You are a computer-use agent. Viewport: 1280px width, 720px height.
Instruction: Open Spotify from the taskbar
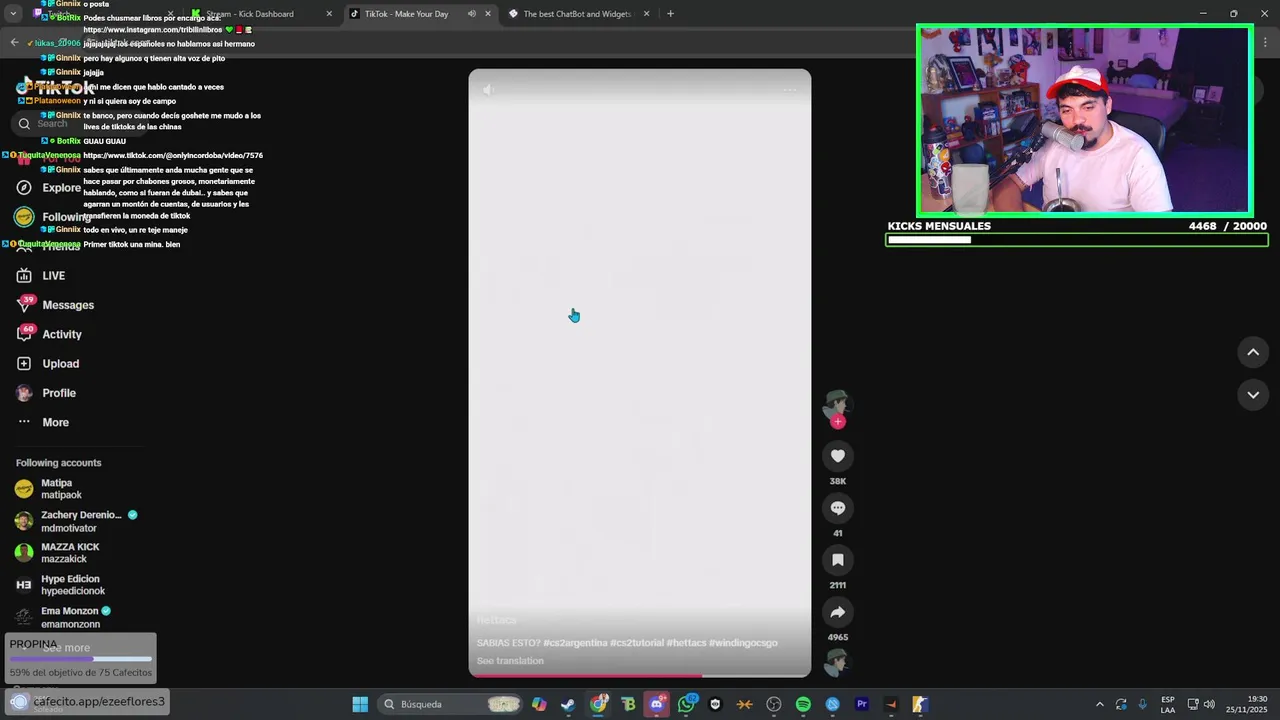[x=803, y=704]
